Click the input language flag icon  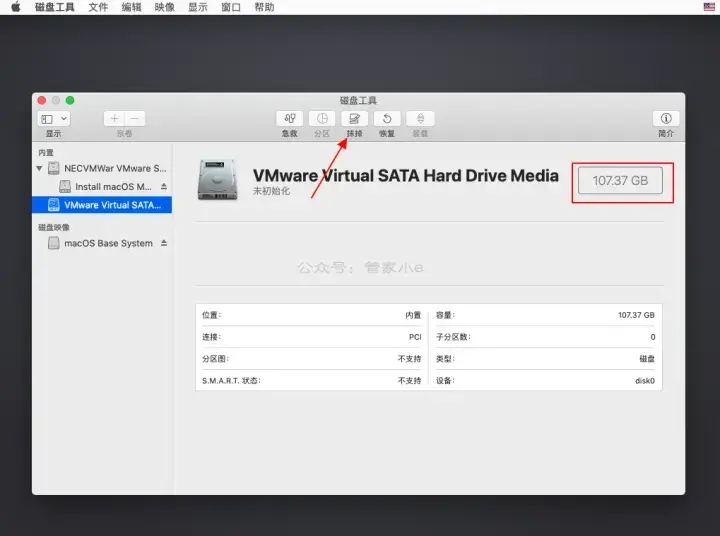(709, 6)
